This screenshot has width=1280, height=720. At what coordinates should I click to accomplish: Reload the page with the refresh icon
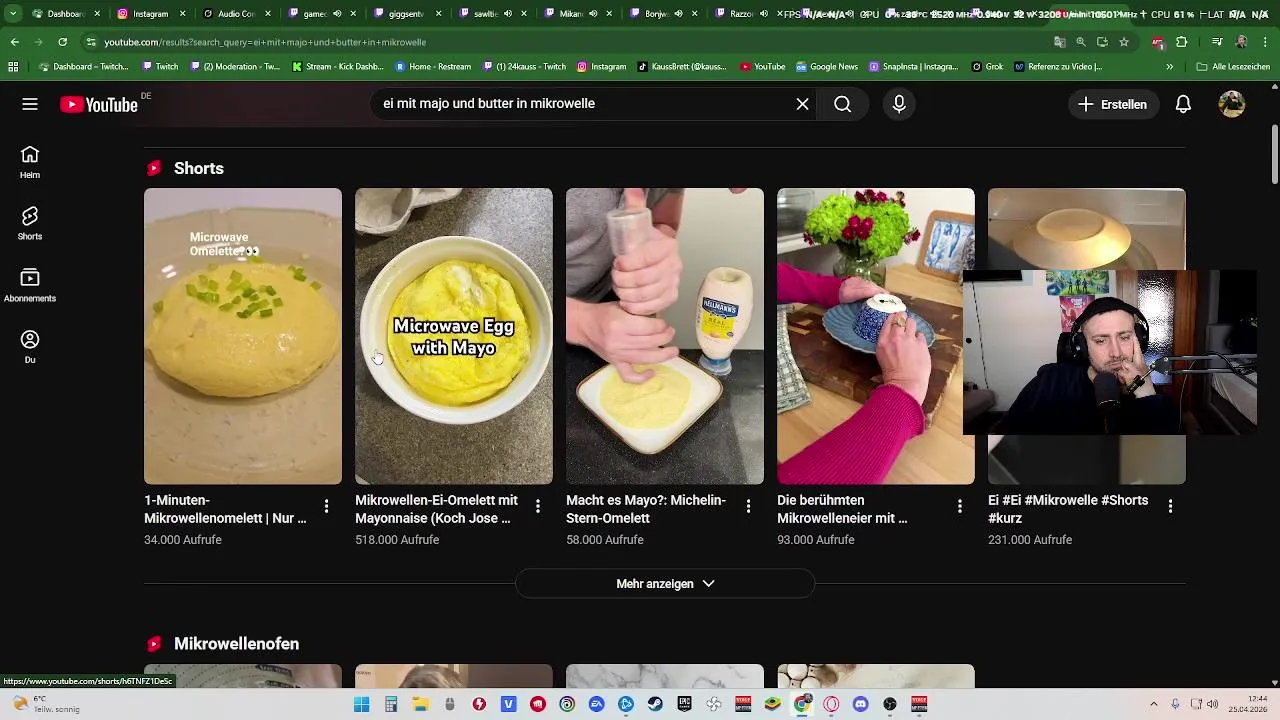click(62, 42)
